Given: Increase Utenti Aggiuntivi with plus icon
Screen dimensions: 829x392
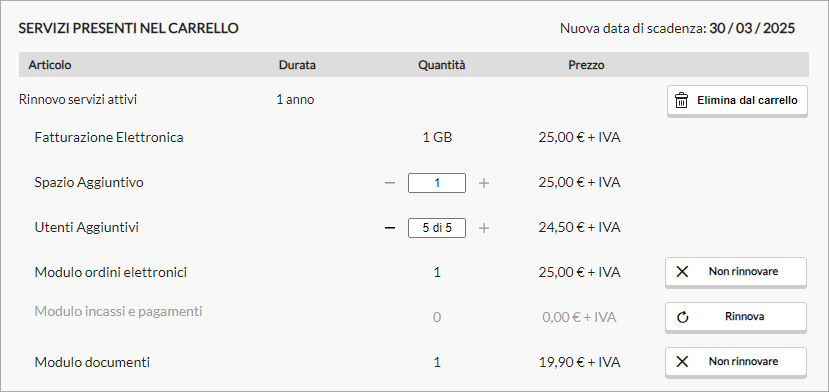Looking at the screenshot, I should coord(484,228).
